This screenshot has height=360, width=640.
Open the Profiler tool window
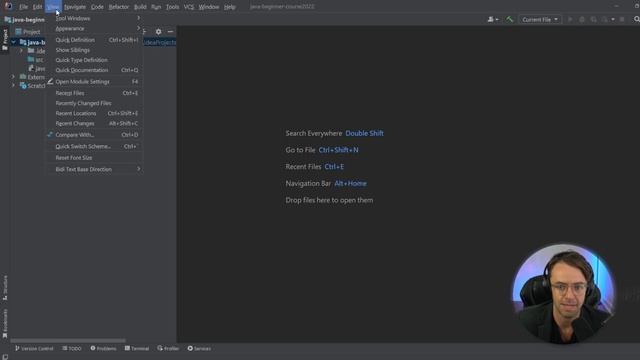point(168,349)
